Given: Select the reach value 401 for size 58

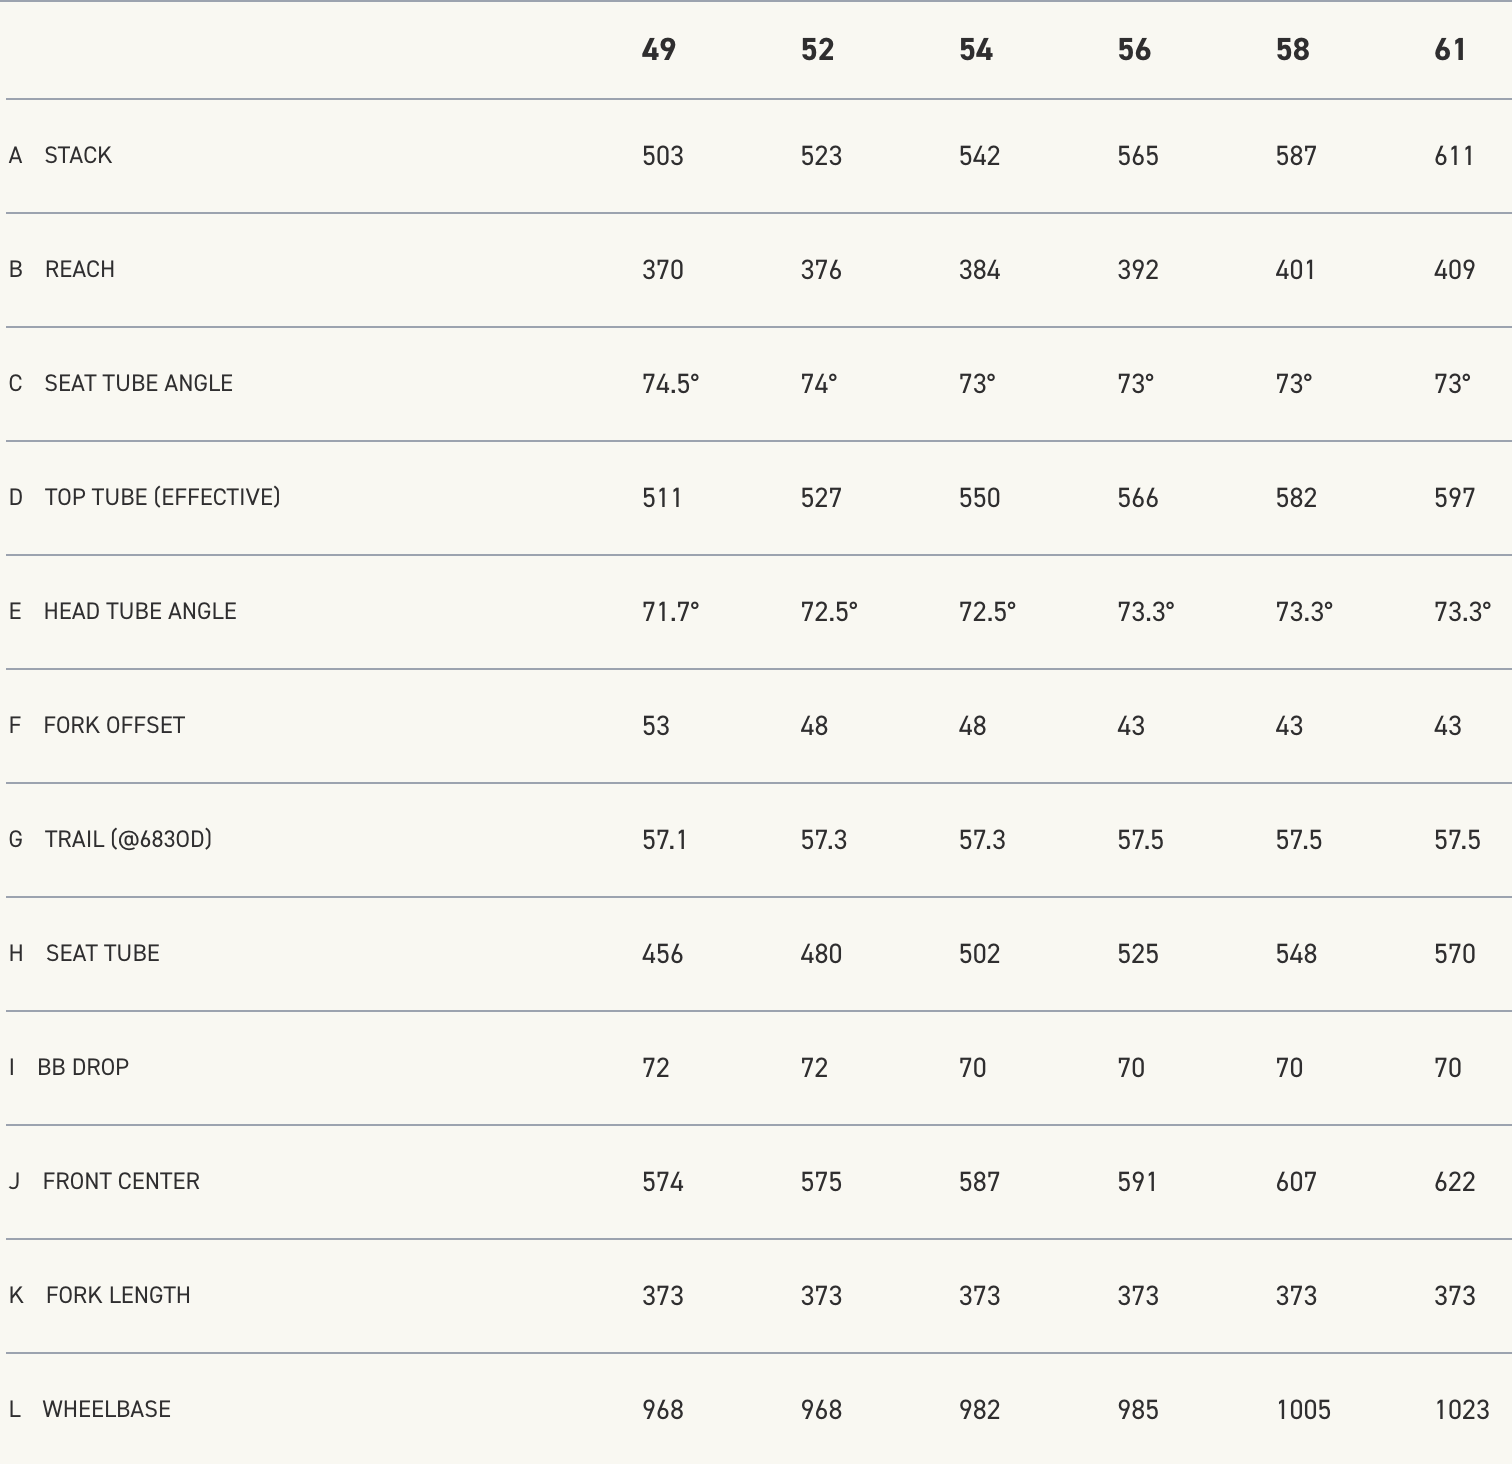Looking at the screenshot, I should point(1295,270).
